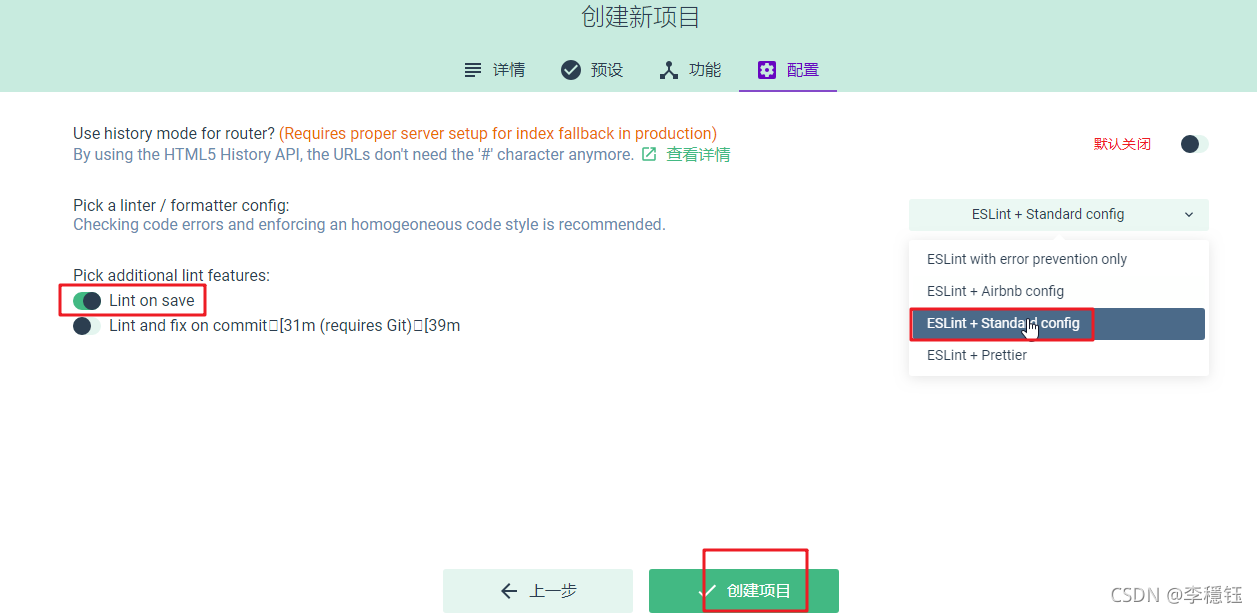Click the 创建项目 button

click(744, 591)
